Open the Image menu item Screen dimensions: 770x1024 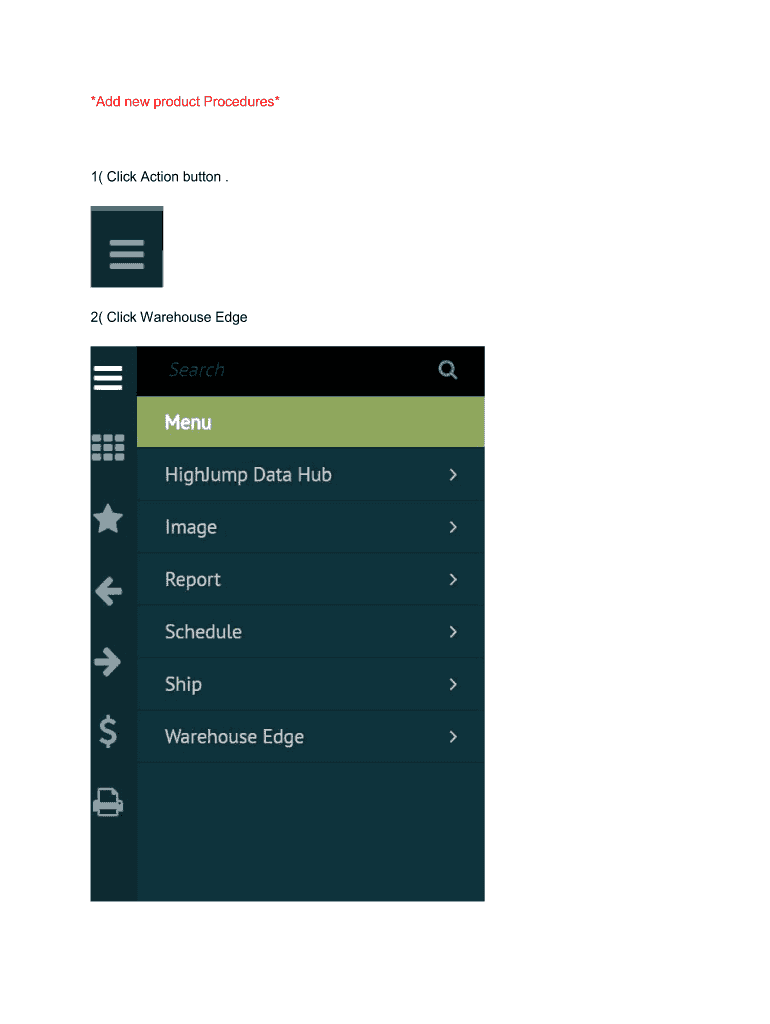311,526
